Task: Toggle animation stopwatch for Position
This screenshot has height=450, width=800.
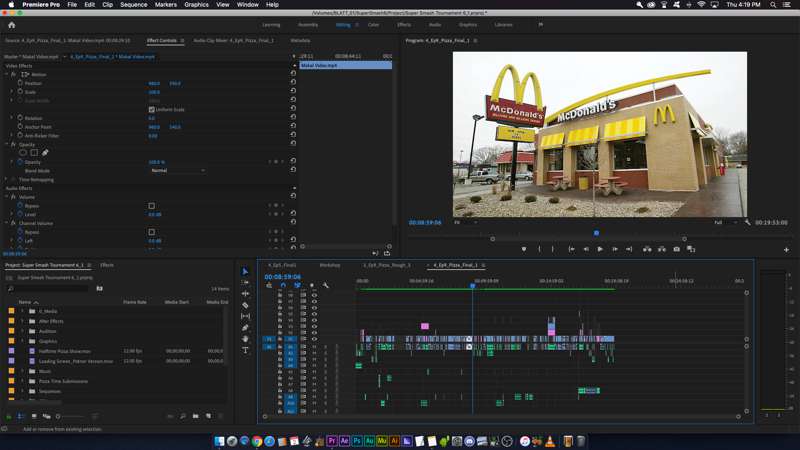Action: pyautogui.click(x=20, y=83)
